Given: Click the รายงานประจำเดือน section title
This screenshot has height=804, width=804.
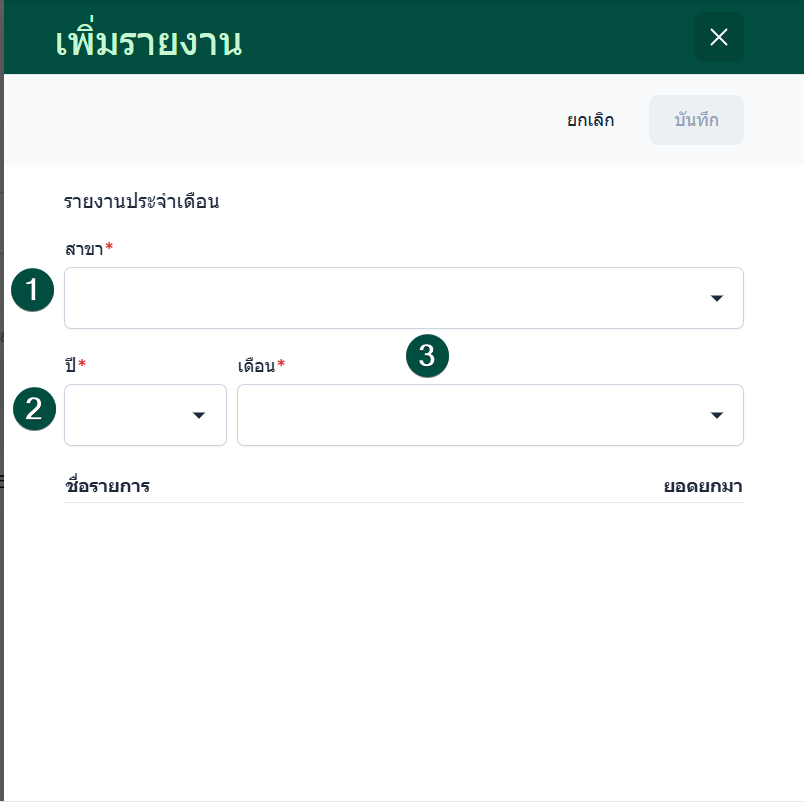Looking at the screenshot, I should pyautogui.click(x=142, y=201).
